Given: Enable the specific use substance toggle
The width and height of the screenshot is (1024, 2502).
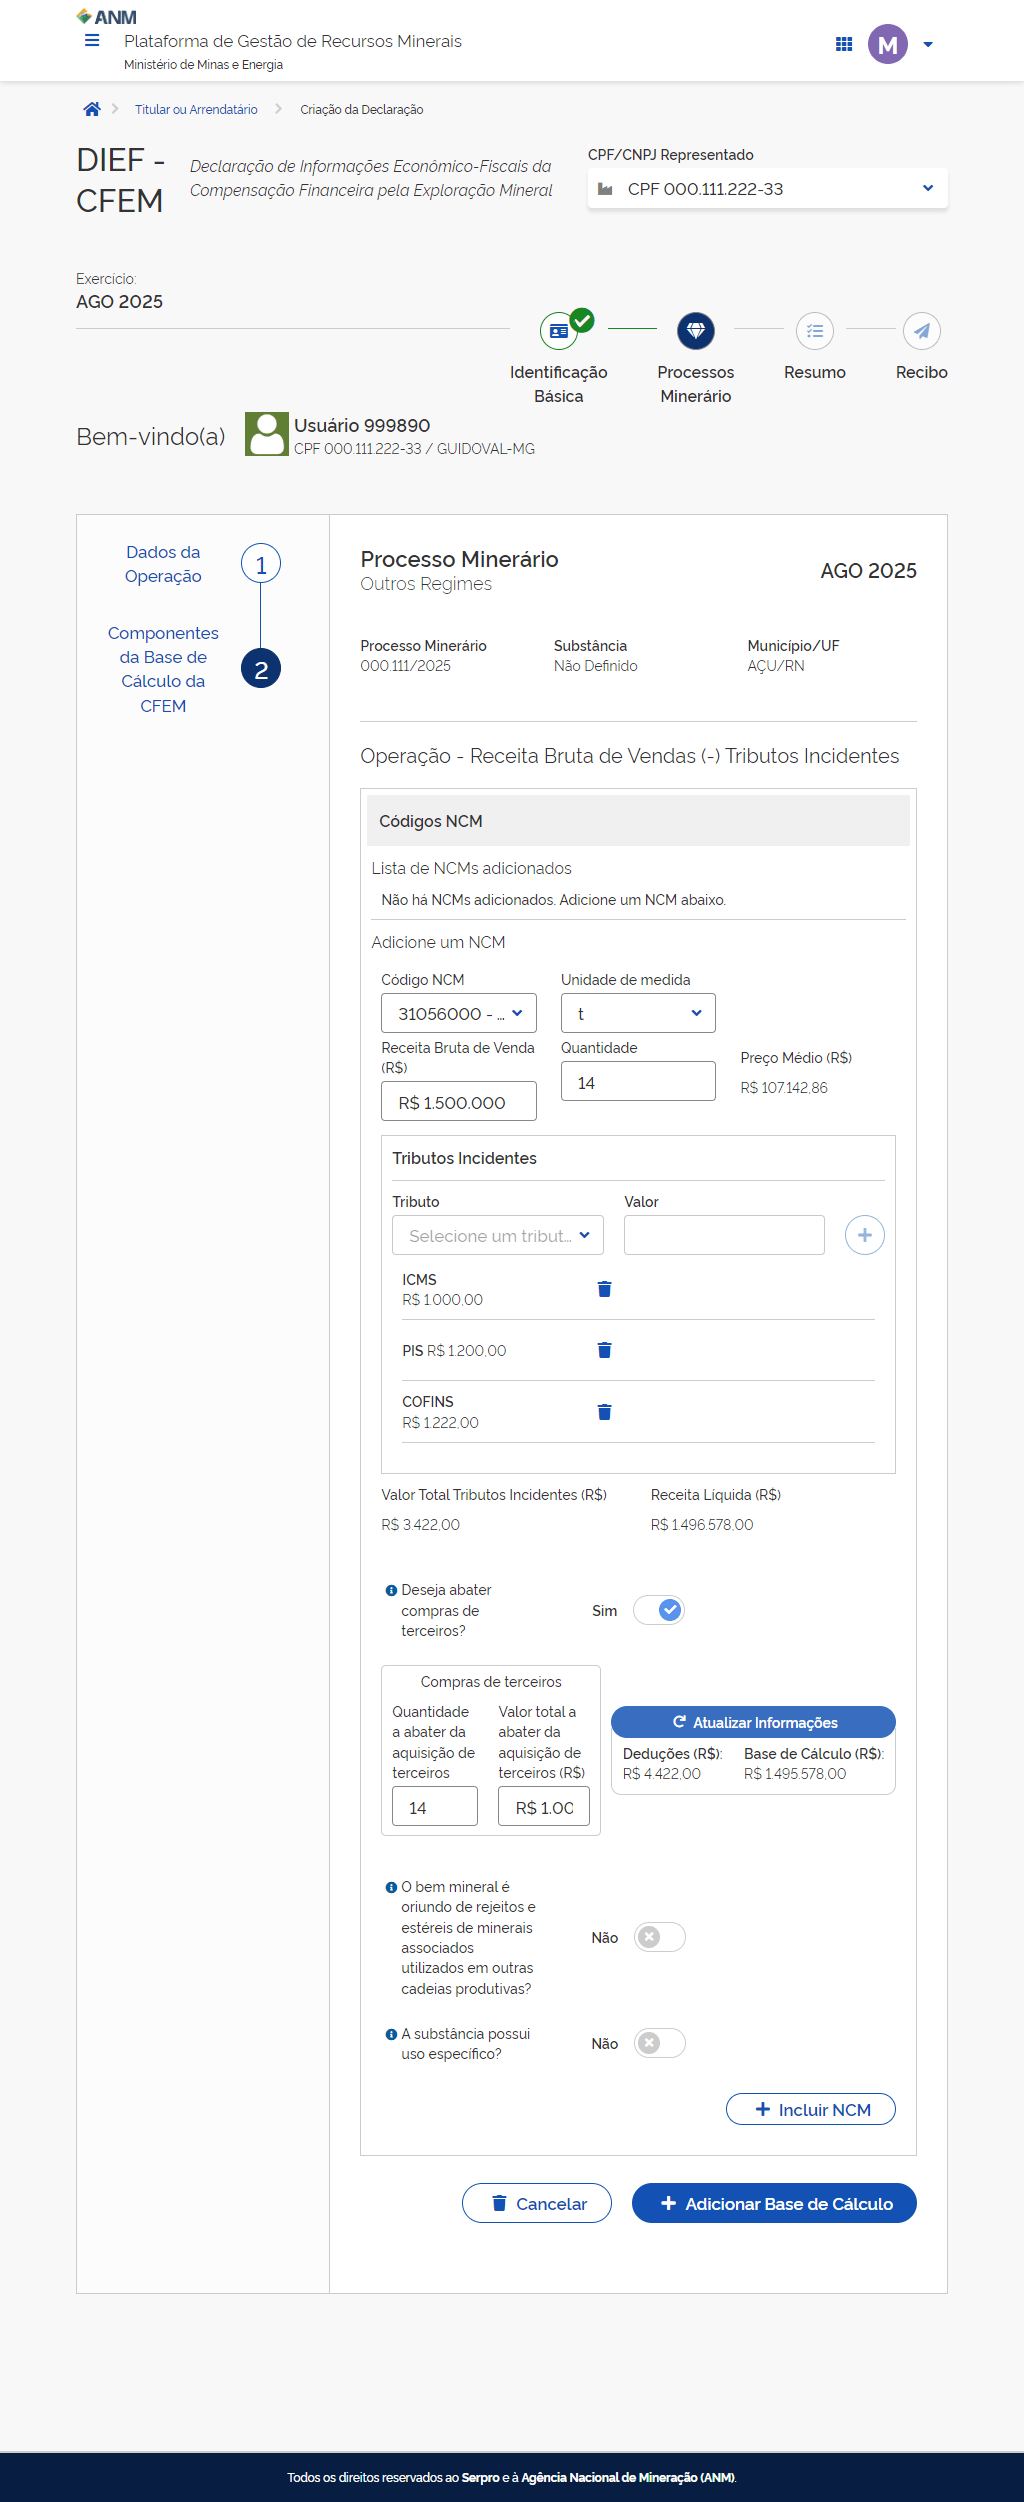Looking at the screenshot, I should pos(659,2043).
